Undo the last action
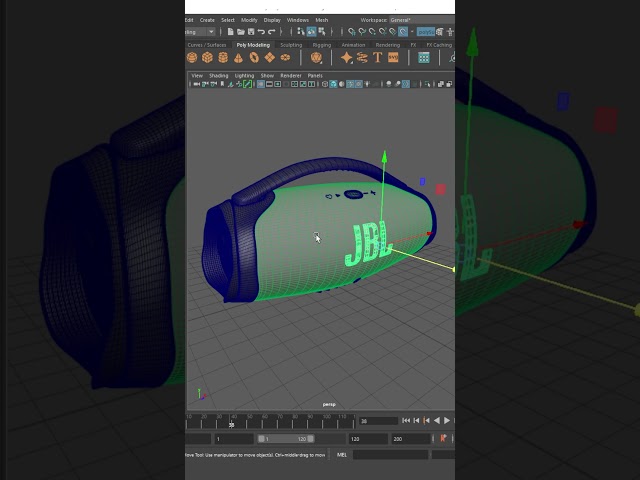 pyautogui.click(x=261, y=31)
